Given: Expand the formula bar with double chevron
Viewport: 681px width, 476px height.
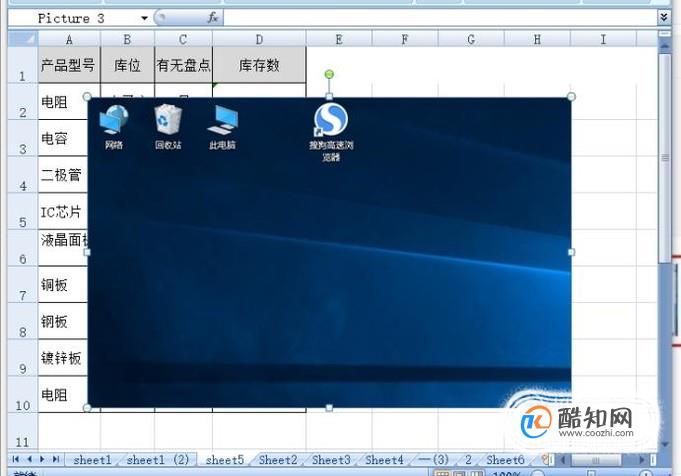Looking at the screenshot, I should click(x=664, y=18).
